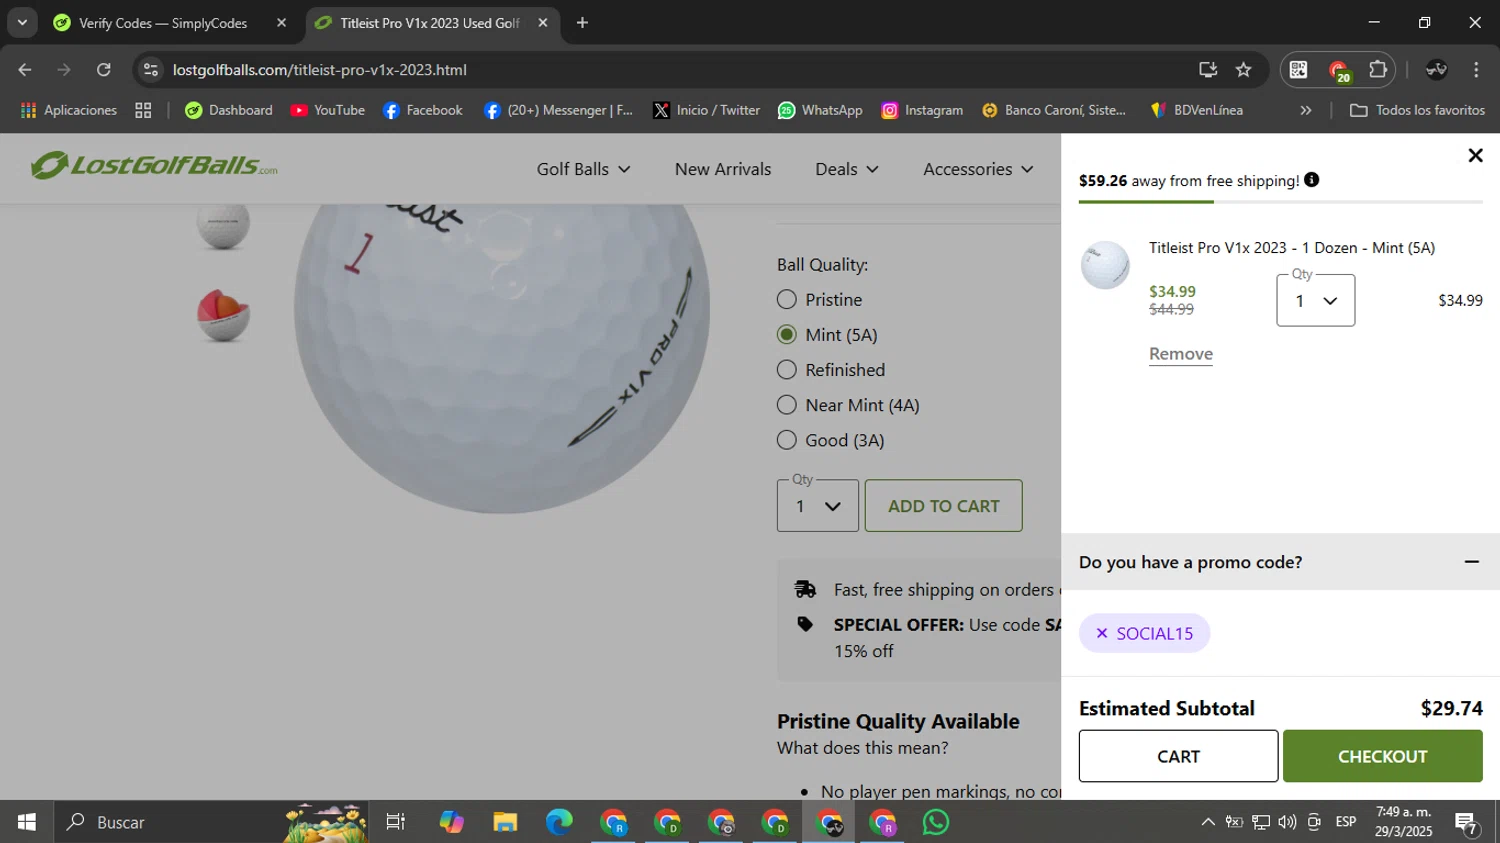1500x843 pixels.
Task: Click the LostGolfBalls.com logo
Action: 154,165
